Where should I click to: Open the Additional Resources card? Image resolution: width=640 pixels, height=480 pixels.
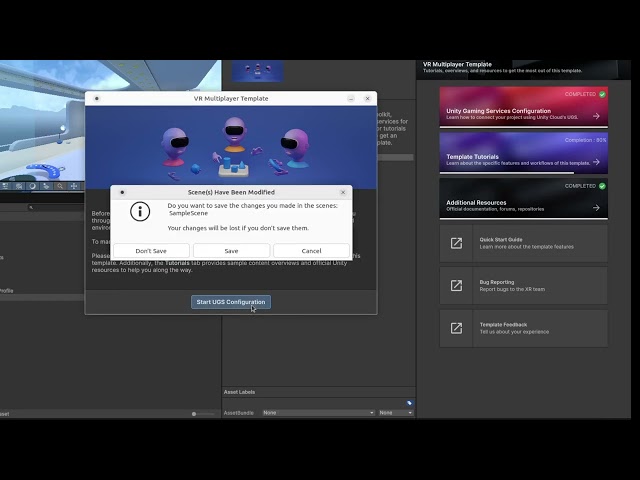point(524,198)
